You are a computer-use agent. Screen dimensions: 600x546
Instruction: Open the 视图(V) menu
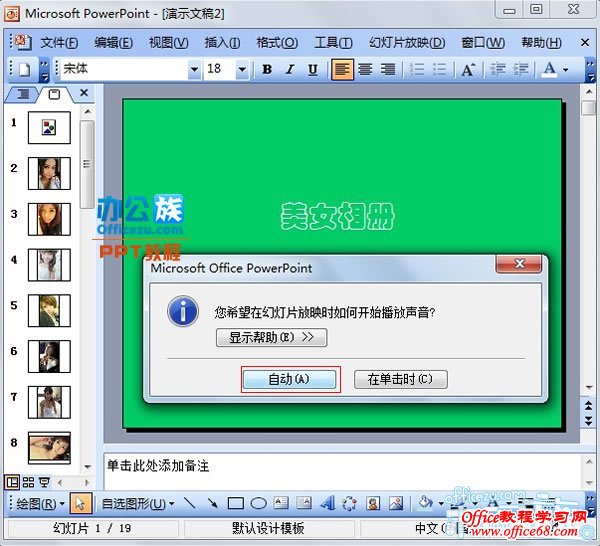click(168, 42)
